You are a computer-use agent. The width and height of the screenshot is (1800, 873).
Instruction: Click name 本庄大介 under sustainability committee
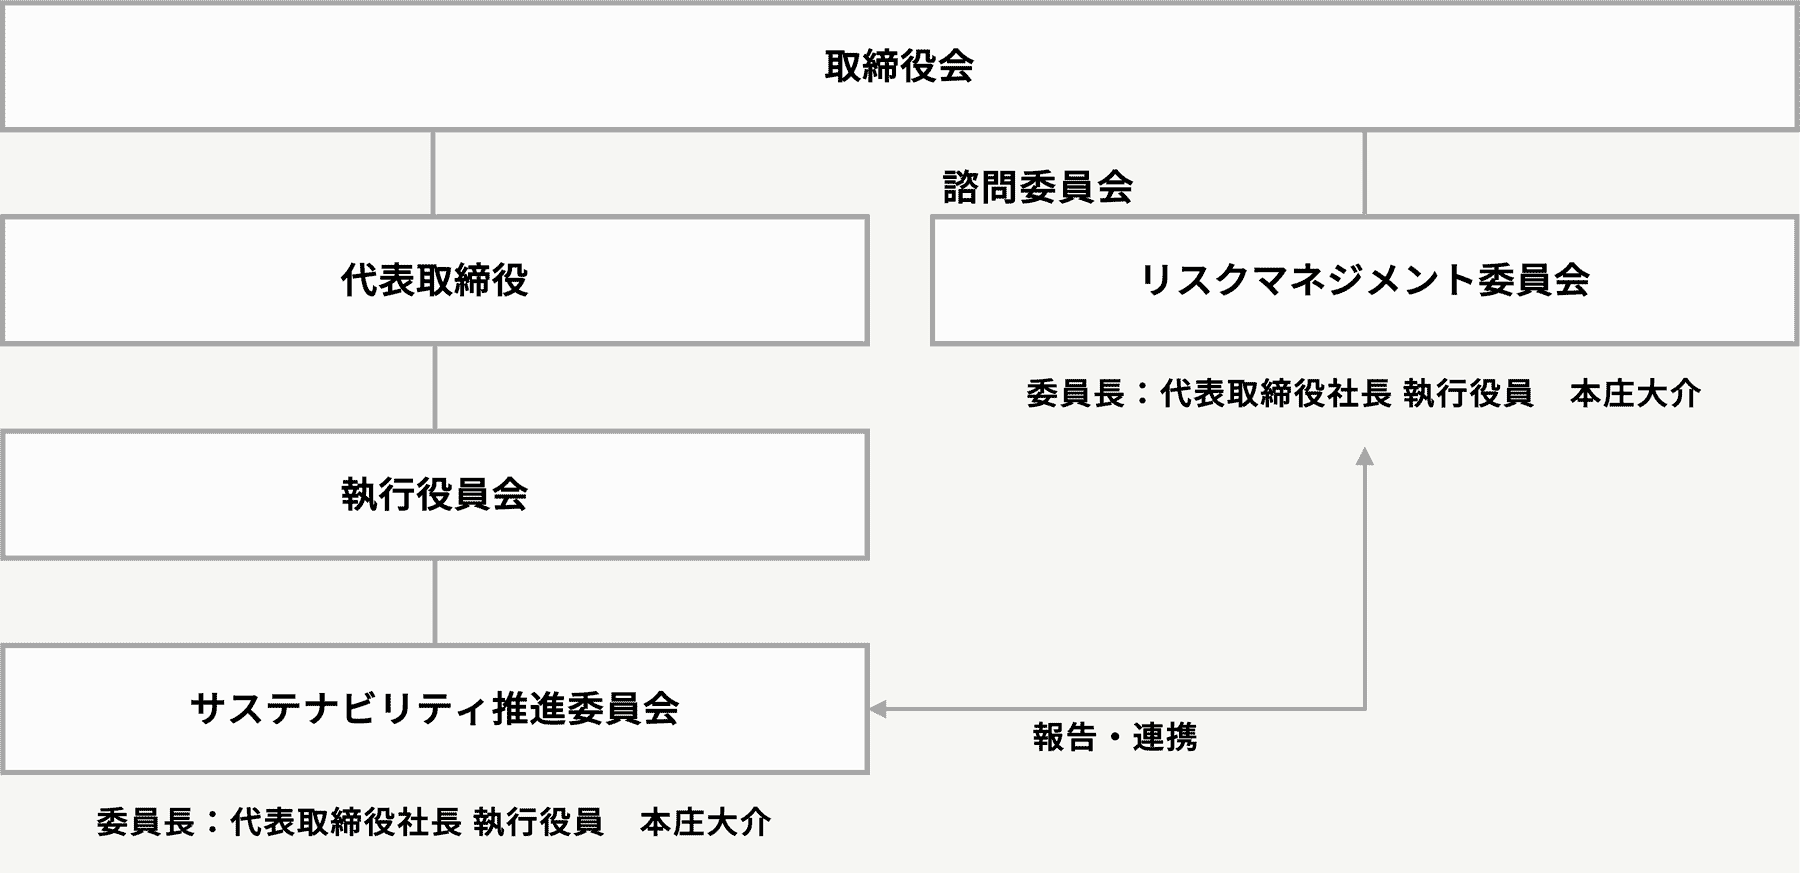(x=705, y=821)
